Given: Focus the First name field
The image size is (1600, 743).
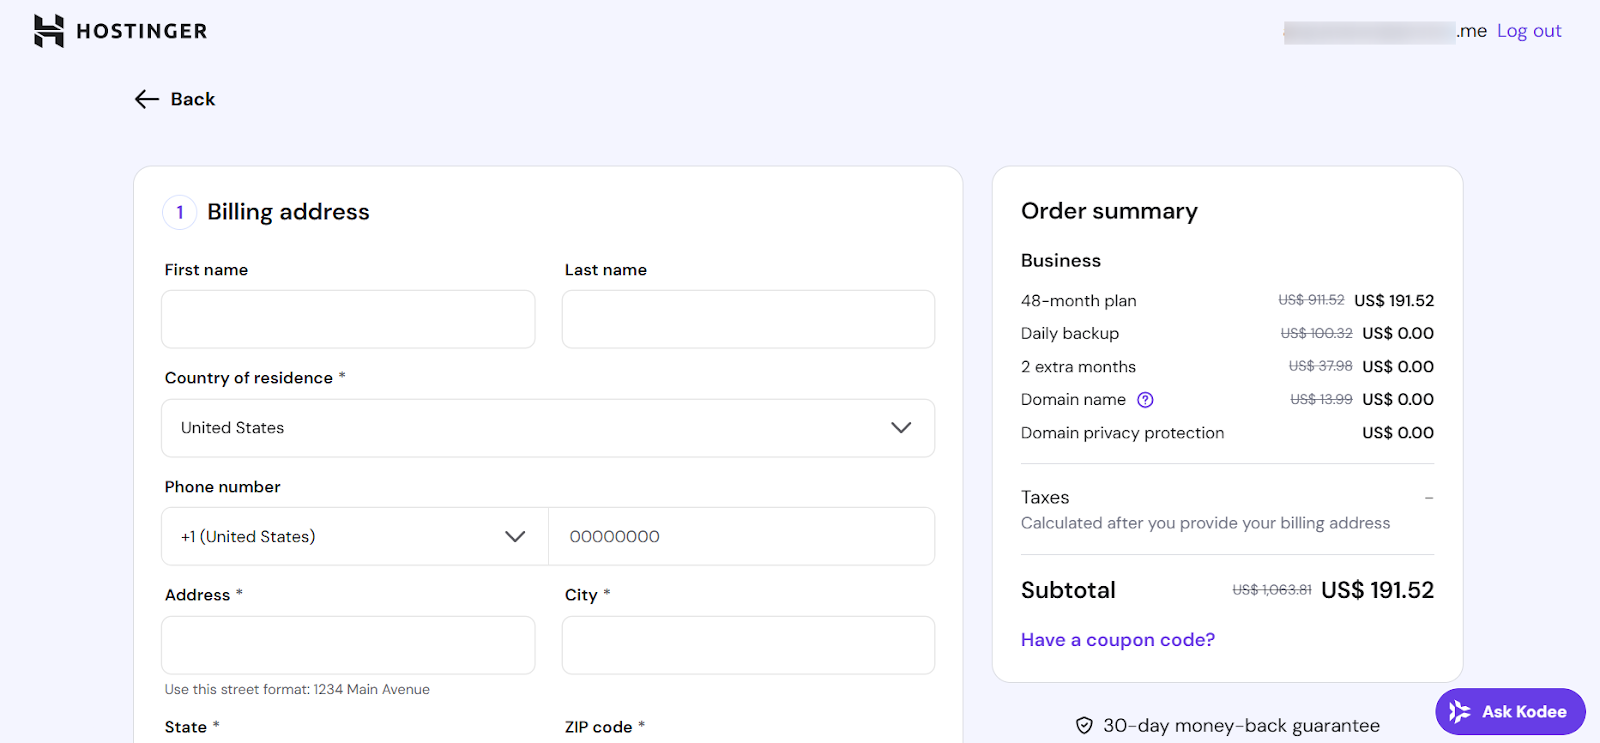Looking at the screenshot, I should pos(348,319).
